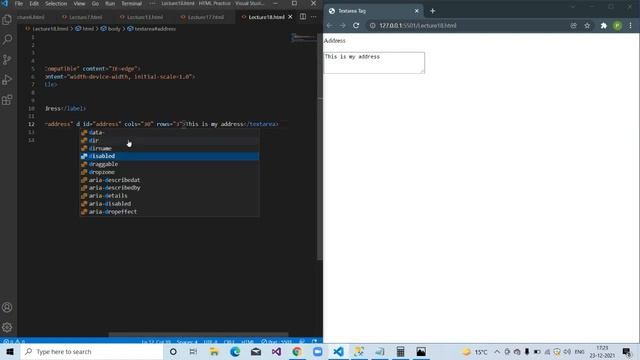Open editor More Actions ellipsis
The height and width of the screenshot is (360, 640).
(x=313, y=17)
